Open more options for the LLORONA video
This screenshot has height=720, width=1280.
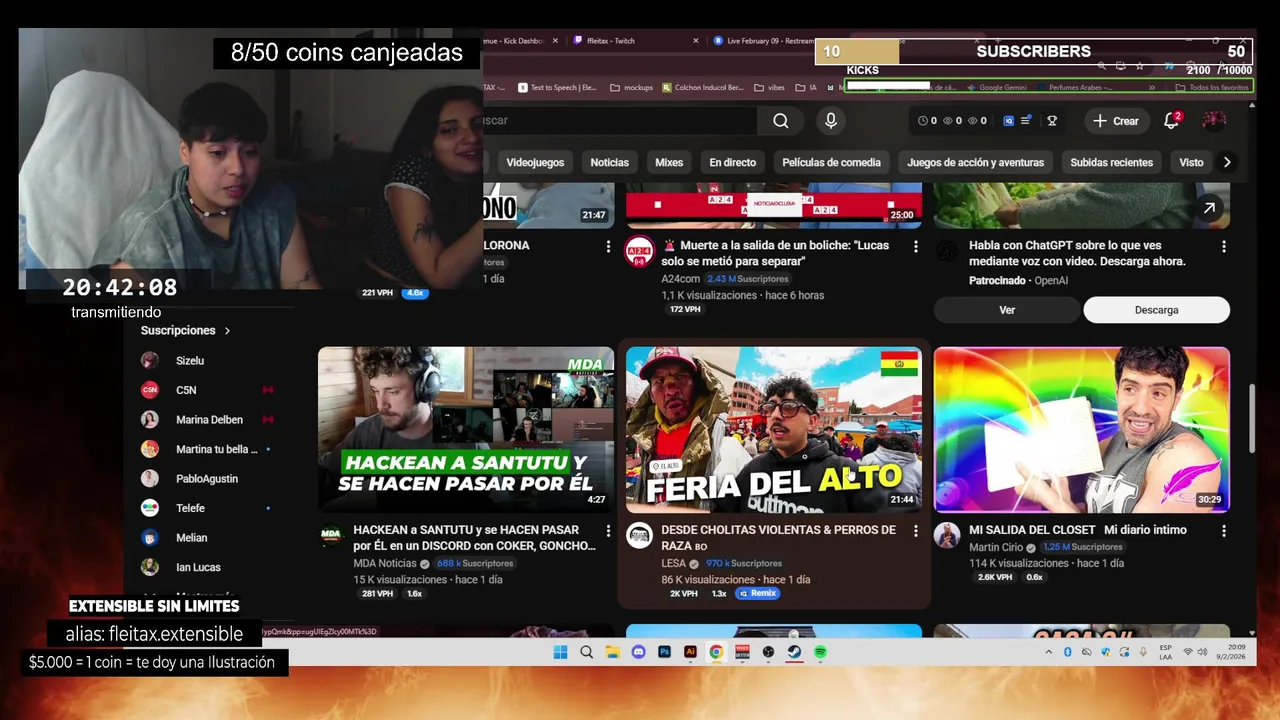[607, 246]
